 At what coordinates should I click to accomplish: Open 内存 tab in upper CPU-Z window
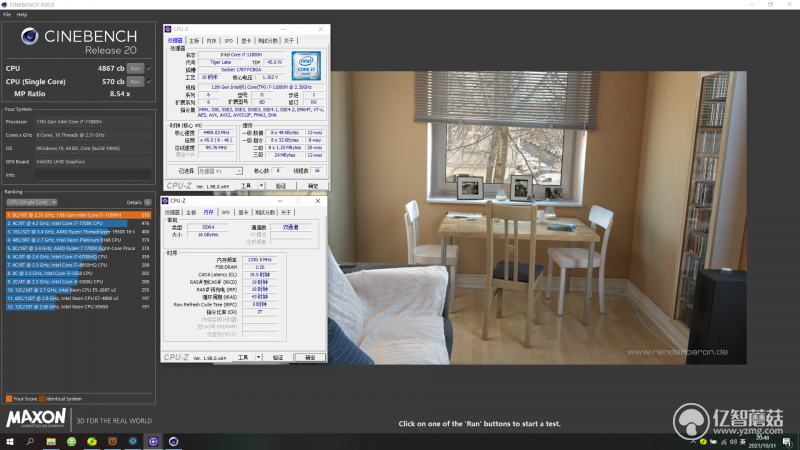(x=211, y=41)
